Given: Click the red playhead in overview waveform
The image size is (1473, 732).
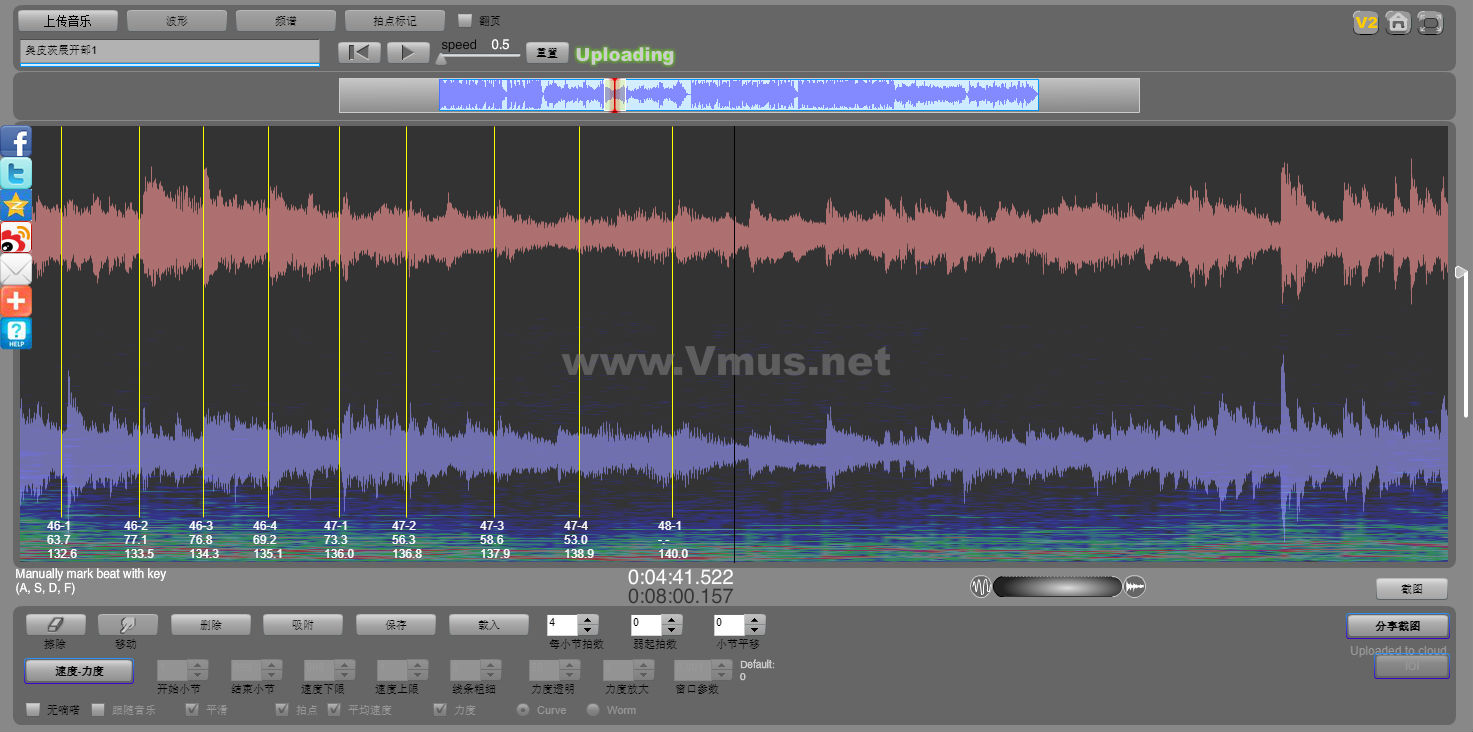Looking at the screenshot, I should pyautogui.click(x=616, y=95).
